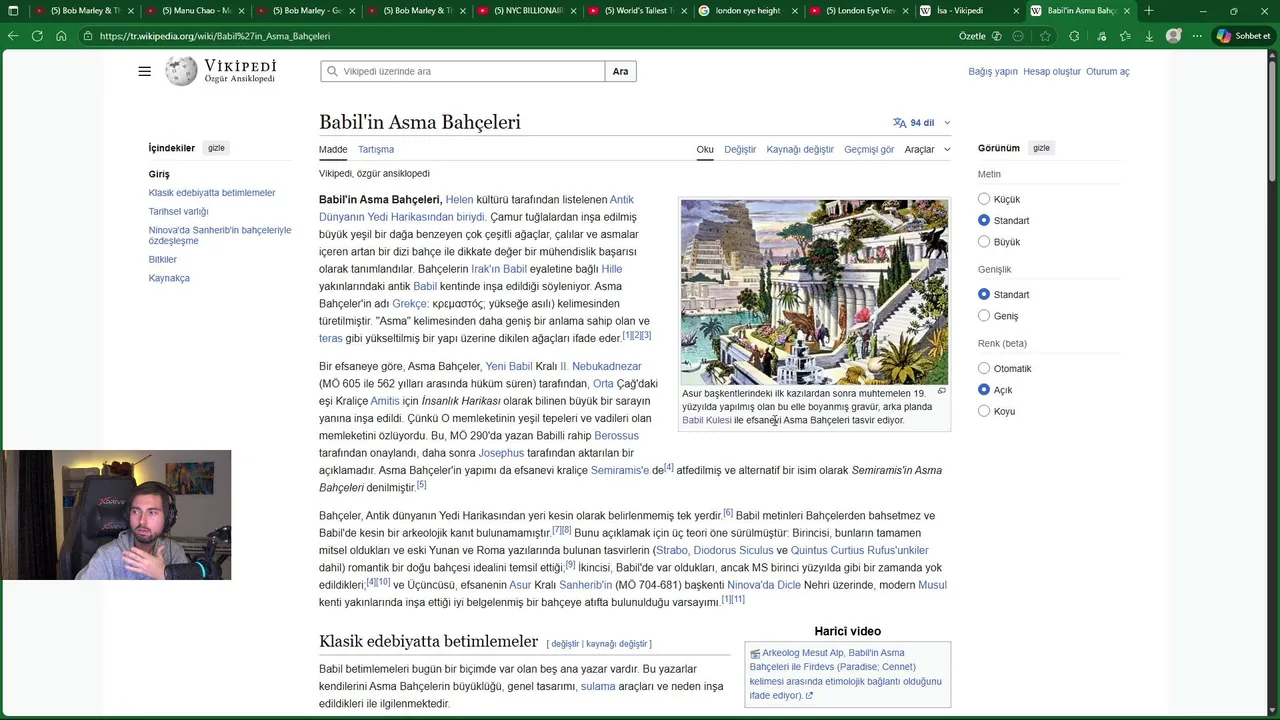The height and width of the screenshot is (720, 1280).
Task: Reload the page with refresh icon
Action: pyautogui.click(x=37, y=36)
